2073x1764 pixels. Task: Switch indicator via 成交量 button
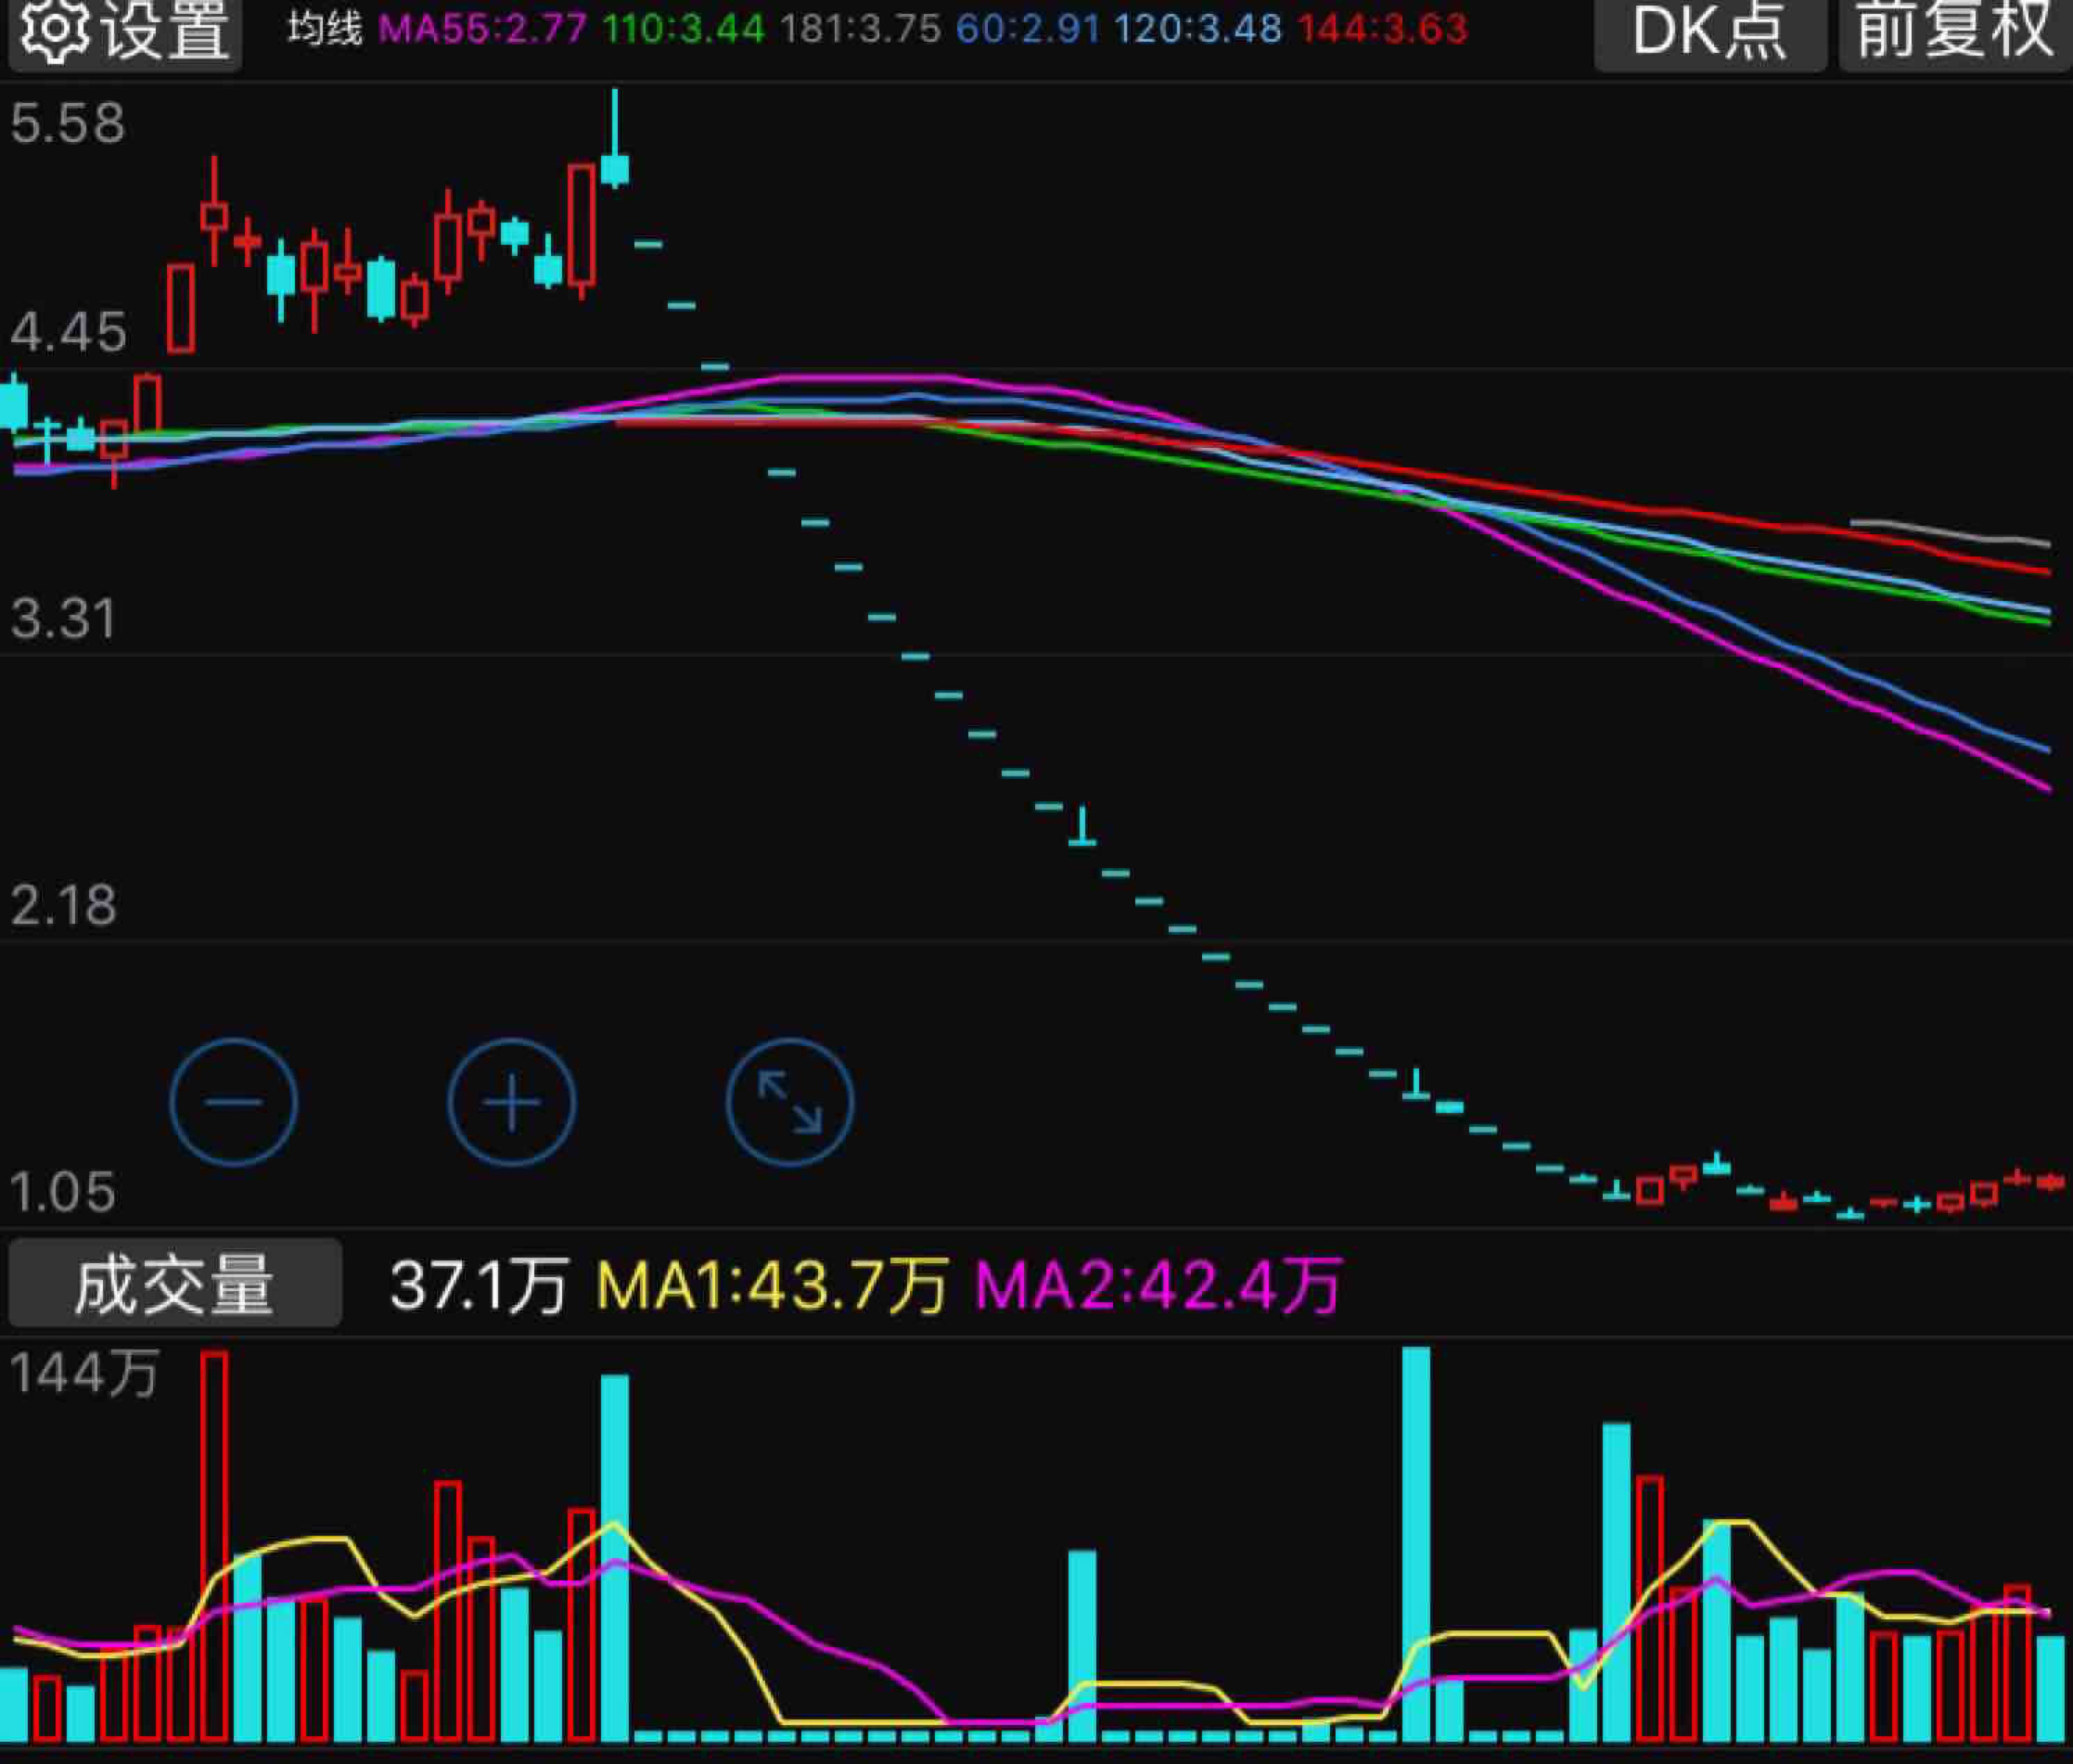coord(175,1284)
